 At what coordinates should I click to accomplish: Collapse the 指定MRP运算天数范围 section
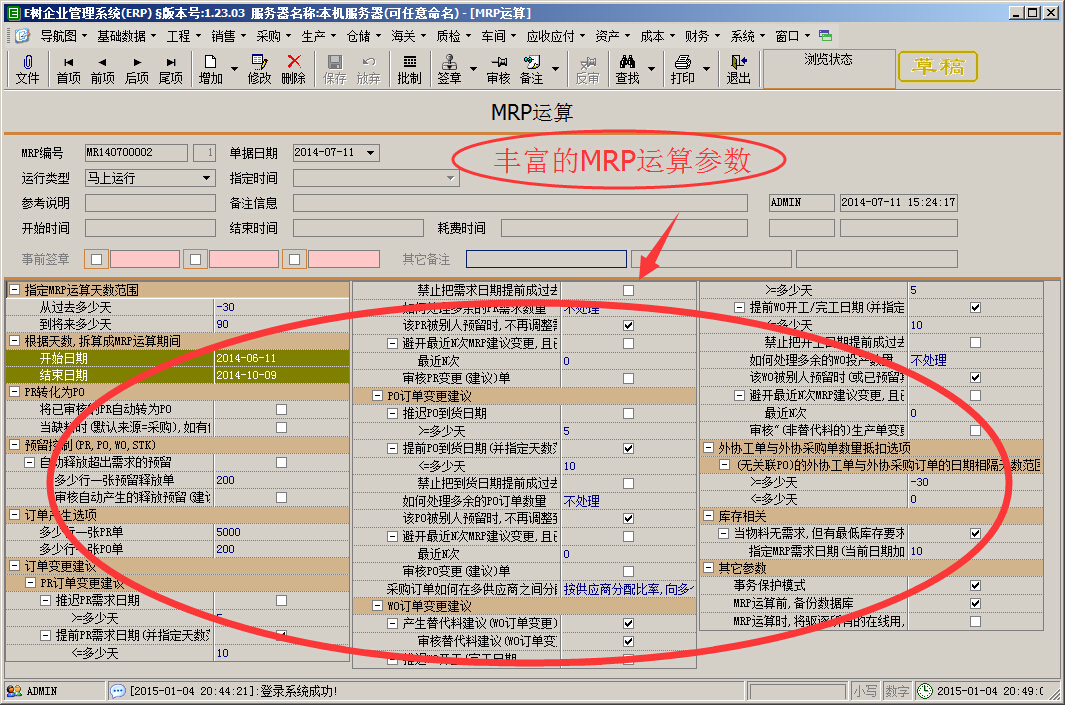coord(14,290)
